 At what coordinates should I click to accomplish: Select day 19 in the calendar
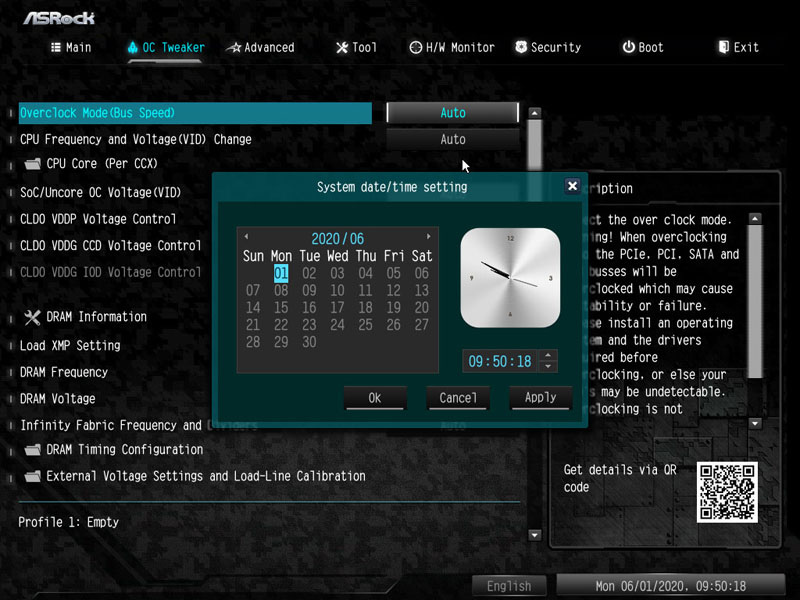click(x=393, y=308)
